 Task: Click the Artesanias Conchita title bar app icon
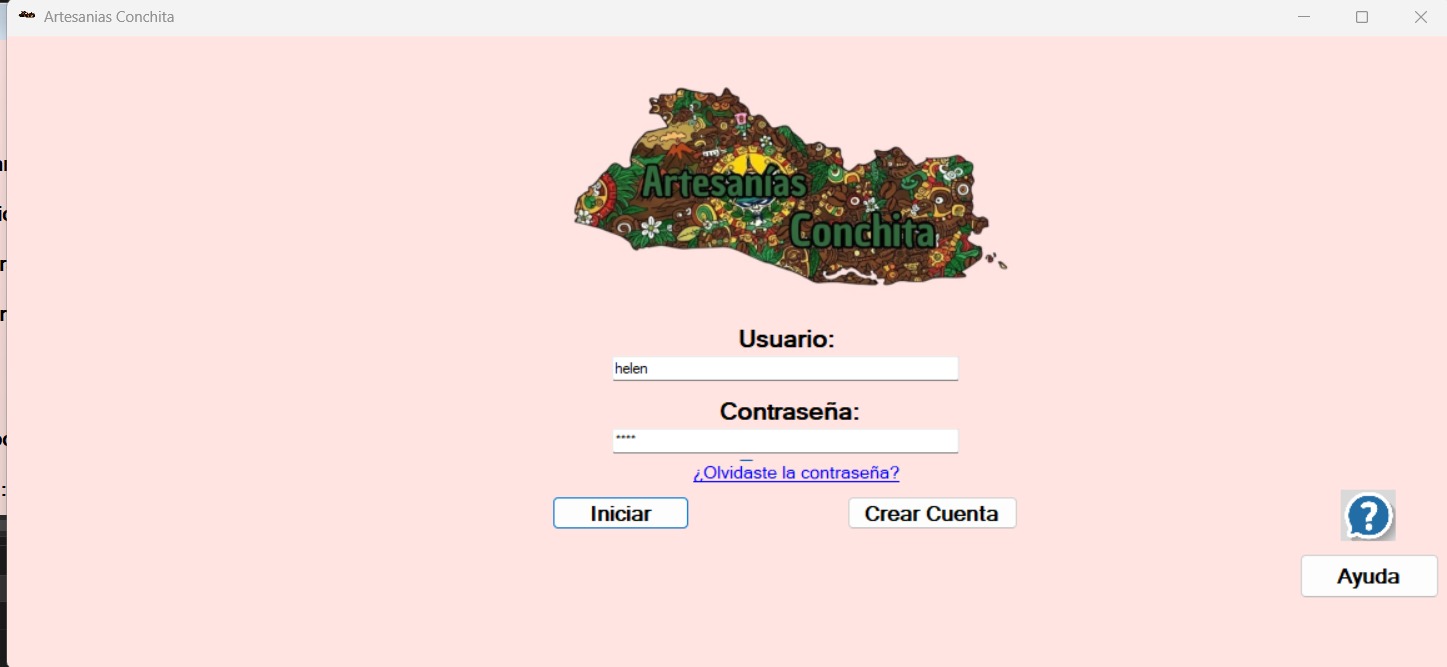(x=27, y=16)
